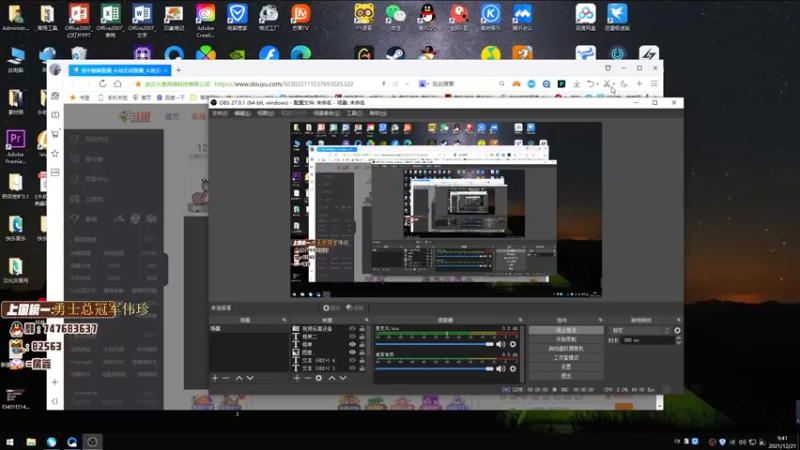Screen dimensions: 800x450
Task: Move scene down in scenes panel
Action: point(250,378)
